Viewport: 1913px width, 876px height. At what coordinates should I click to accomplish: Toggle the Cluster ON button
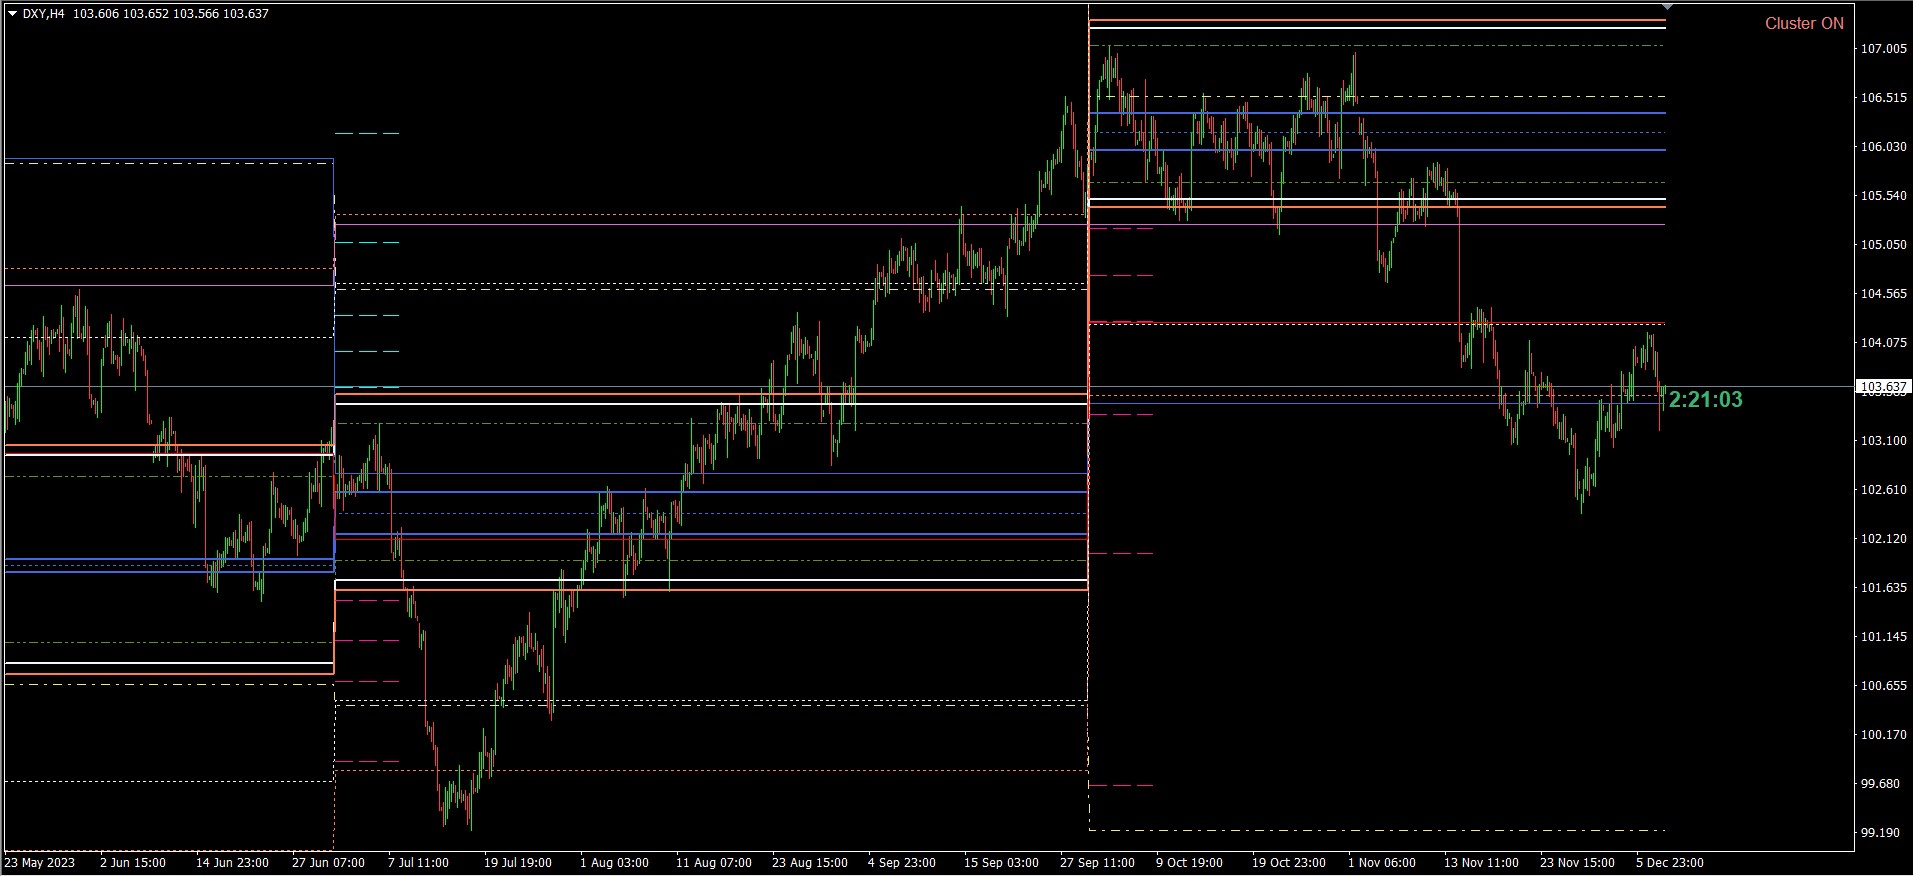point(1804,24)
